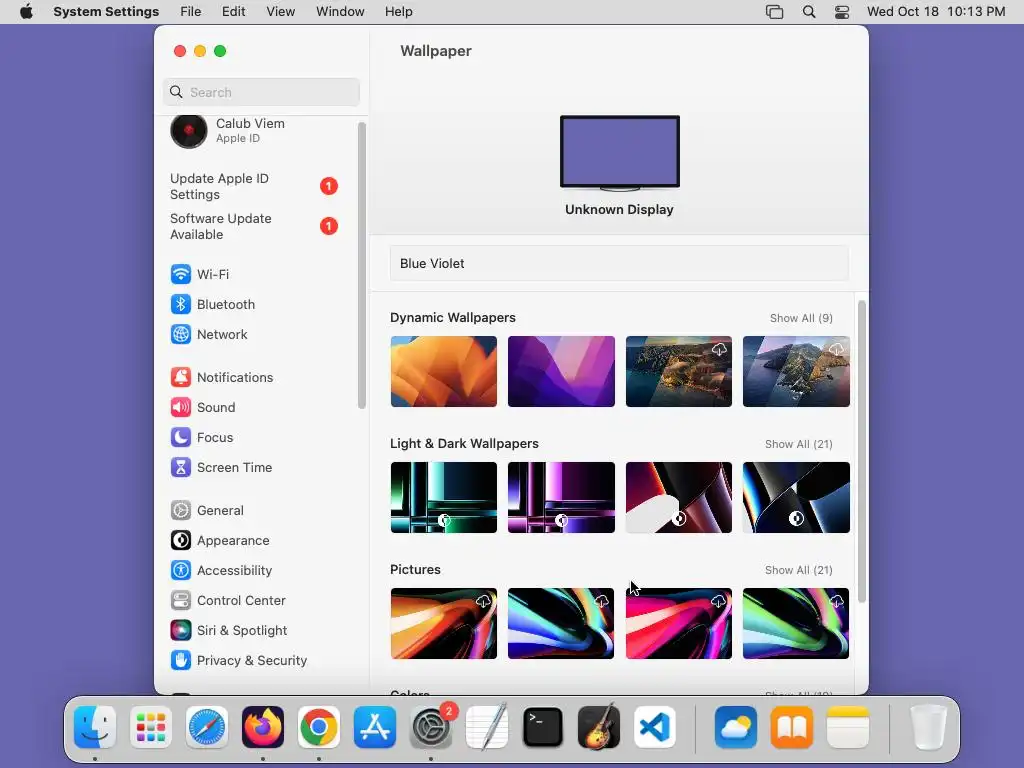Launch Firefox from the Dock
The height and width of the screenshot is (768, 1024).
(263, 727)
